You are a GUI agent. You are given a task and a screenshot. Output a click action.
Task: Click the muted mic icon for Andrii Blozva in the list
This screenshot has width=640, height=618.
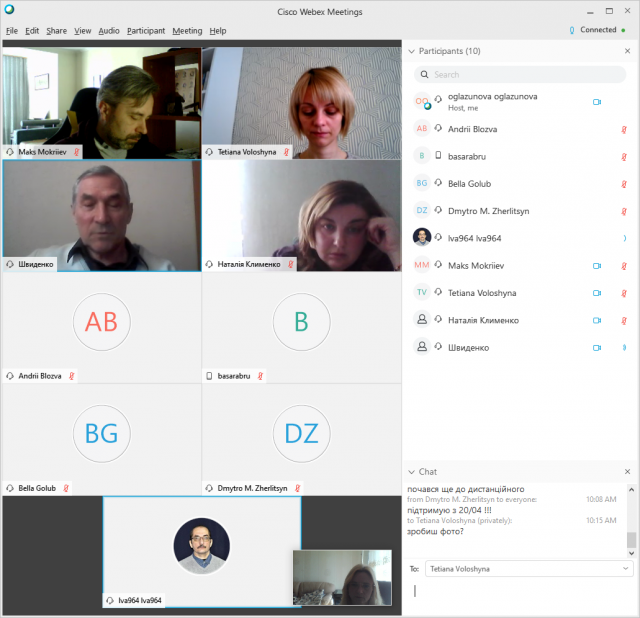[624, 129]
